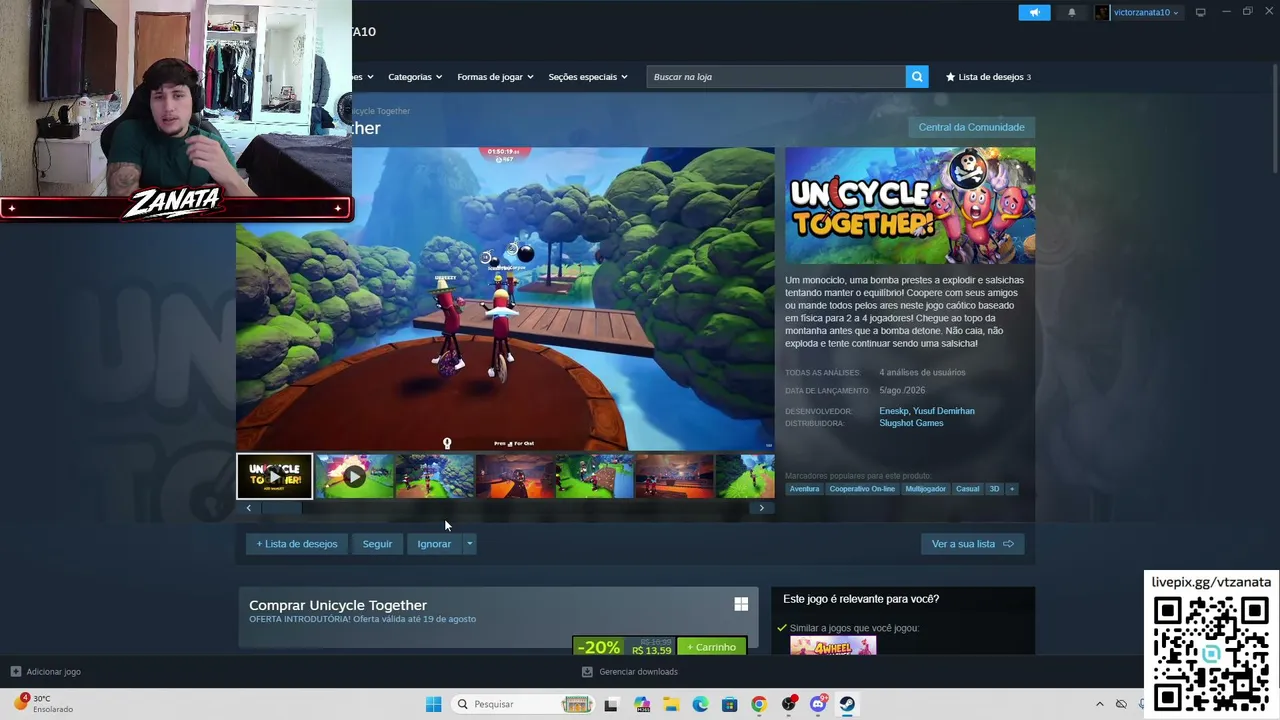Viewport: 1280px width, 720px height.
Task: Open the Windows Start menu
Action: click(433, 704)
